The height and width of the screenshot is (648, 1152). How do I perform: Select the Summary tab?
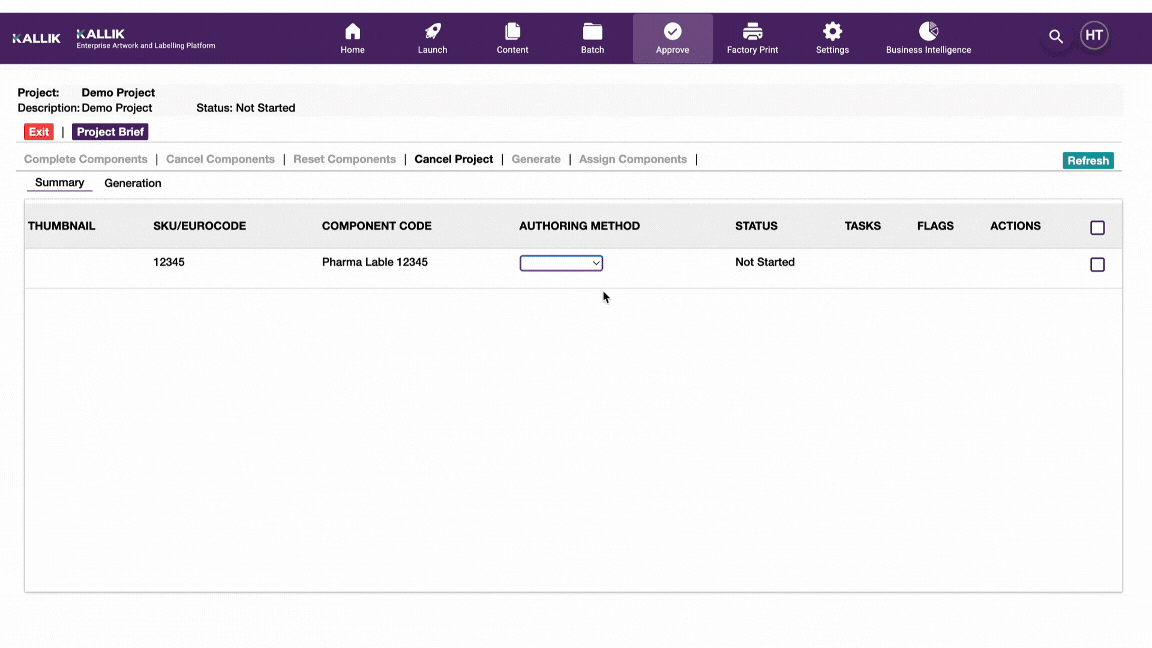(x=59, y=183)
